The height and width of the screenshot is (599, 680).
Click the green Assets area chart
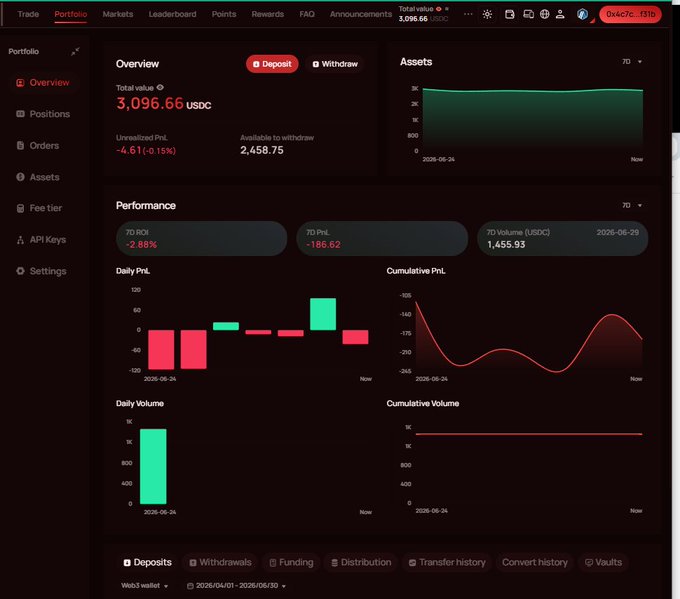533,119
